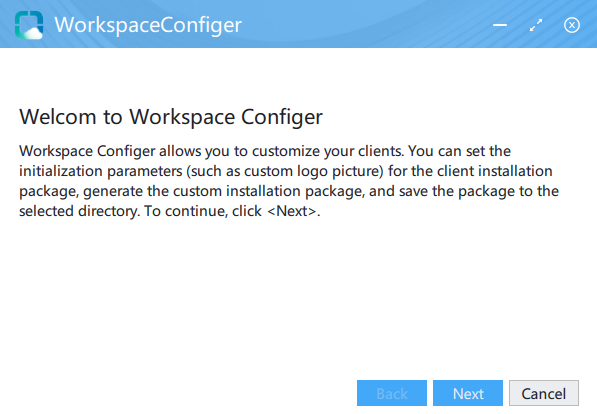Click the words 'custom logo picture'

pos(312,171)
